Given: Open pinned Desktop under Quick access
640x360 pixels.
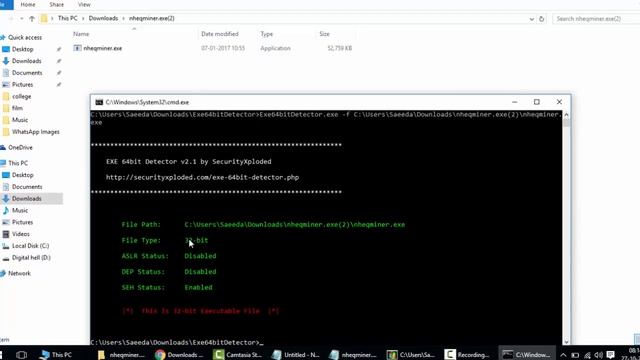Looking at the screenshot, I should [22, 49].
